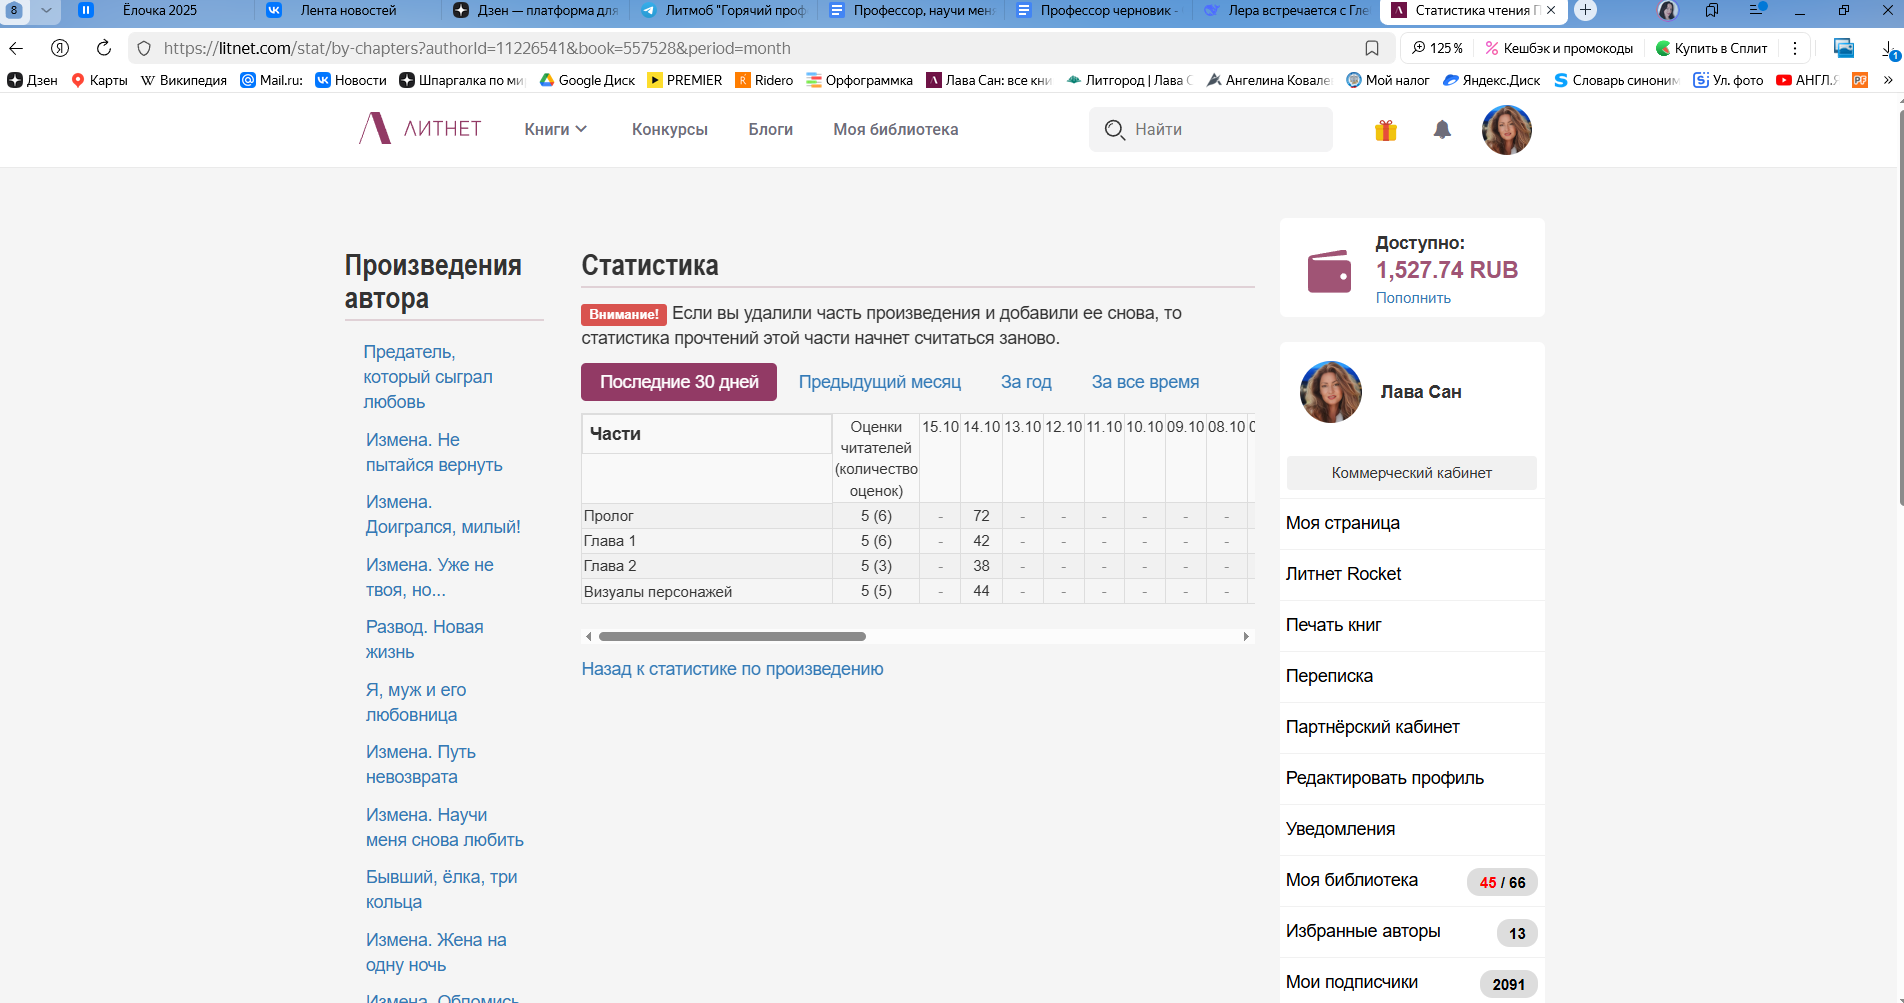Open the Яндекс.Диск bookmark
This screenshot has width=1904, height=1003.
[x=1491, y=80]
